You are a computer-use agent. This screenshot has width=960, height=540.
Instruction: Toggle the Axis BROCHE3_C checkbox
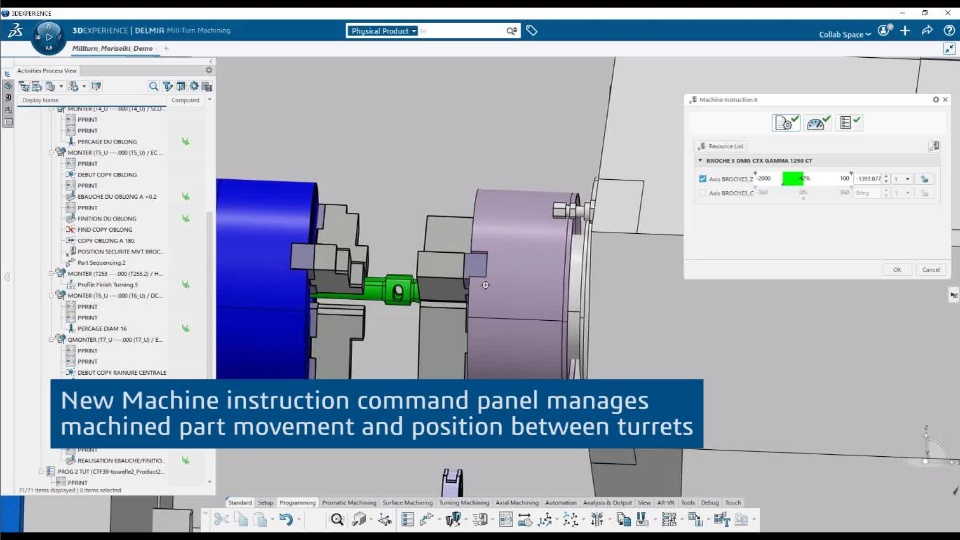click(x=702, y=193)
